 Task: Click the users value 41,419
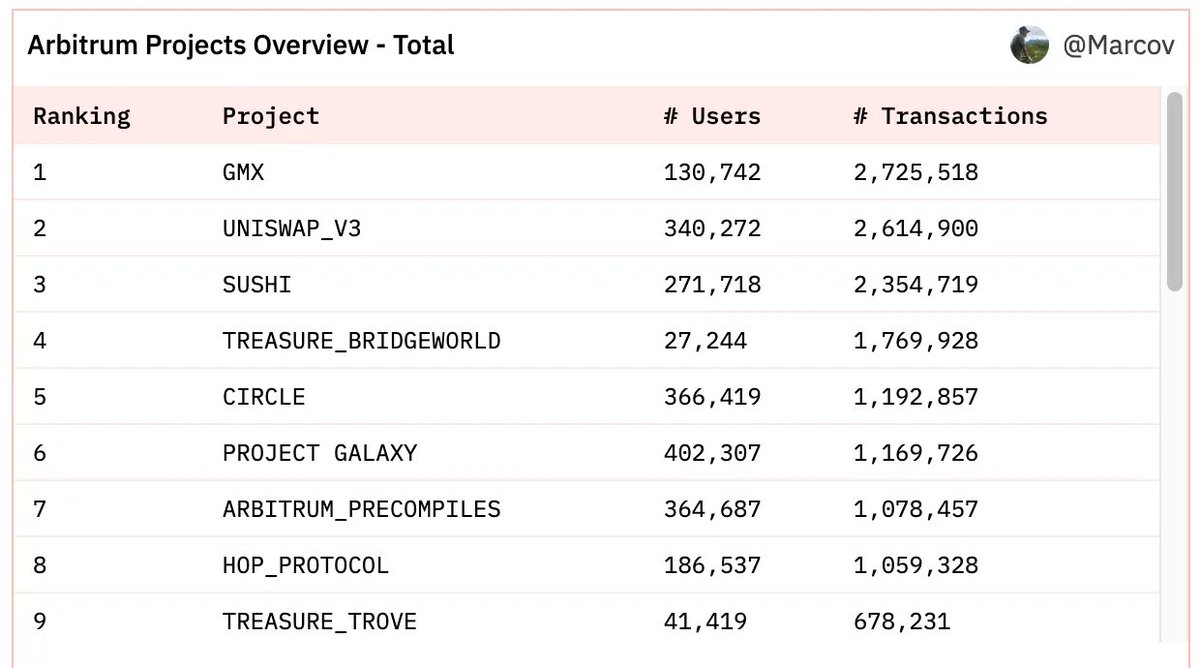pyautogui.click(x=705, y=622)
